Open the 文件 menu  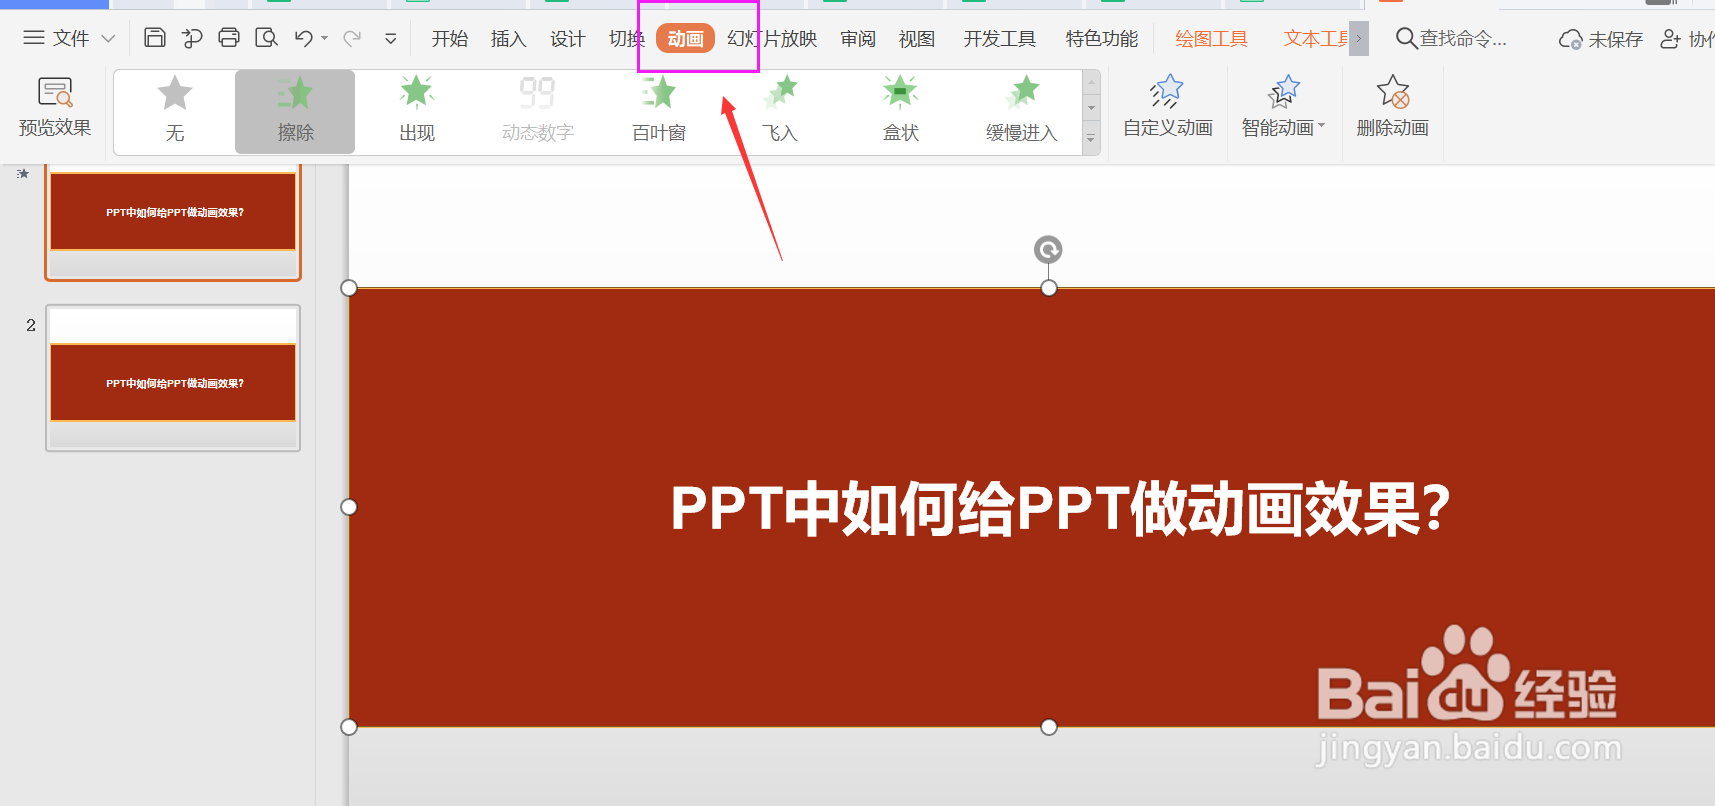click(x=57, y=38)
